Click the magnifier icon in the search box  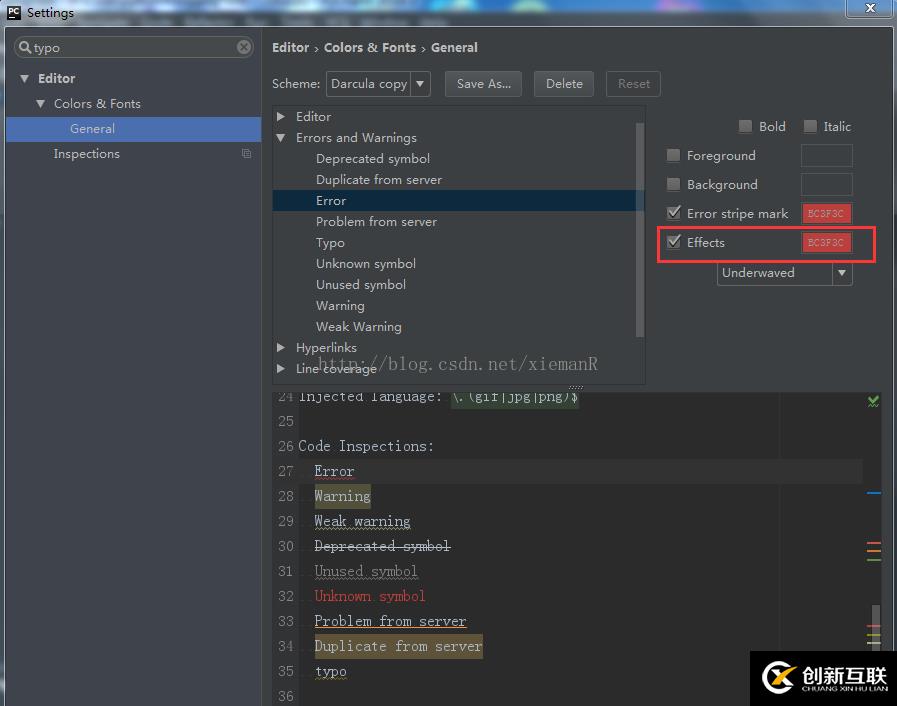tap(25, 47)
